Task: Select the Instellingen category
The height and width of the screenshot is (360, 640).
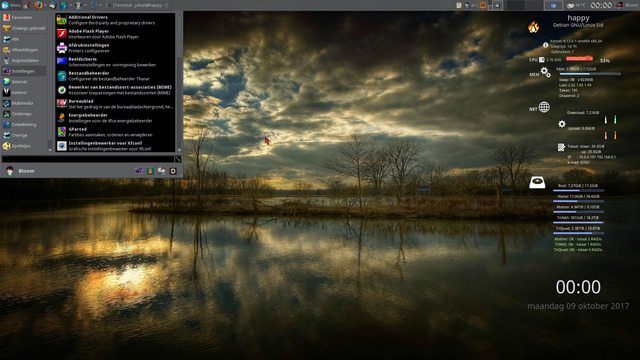Action: coord(24,71)
